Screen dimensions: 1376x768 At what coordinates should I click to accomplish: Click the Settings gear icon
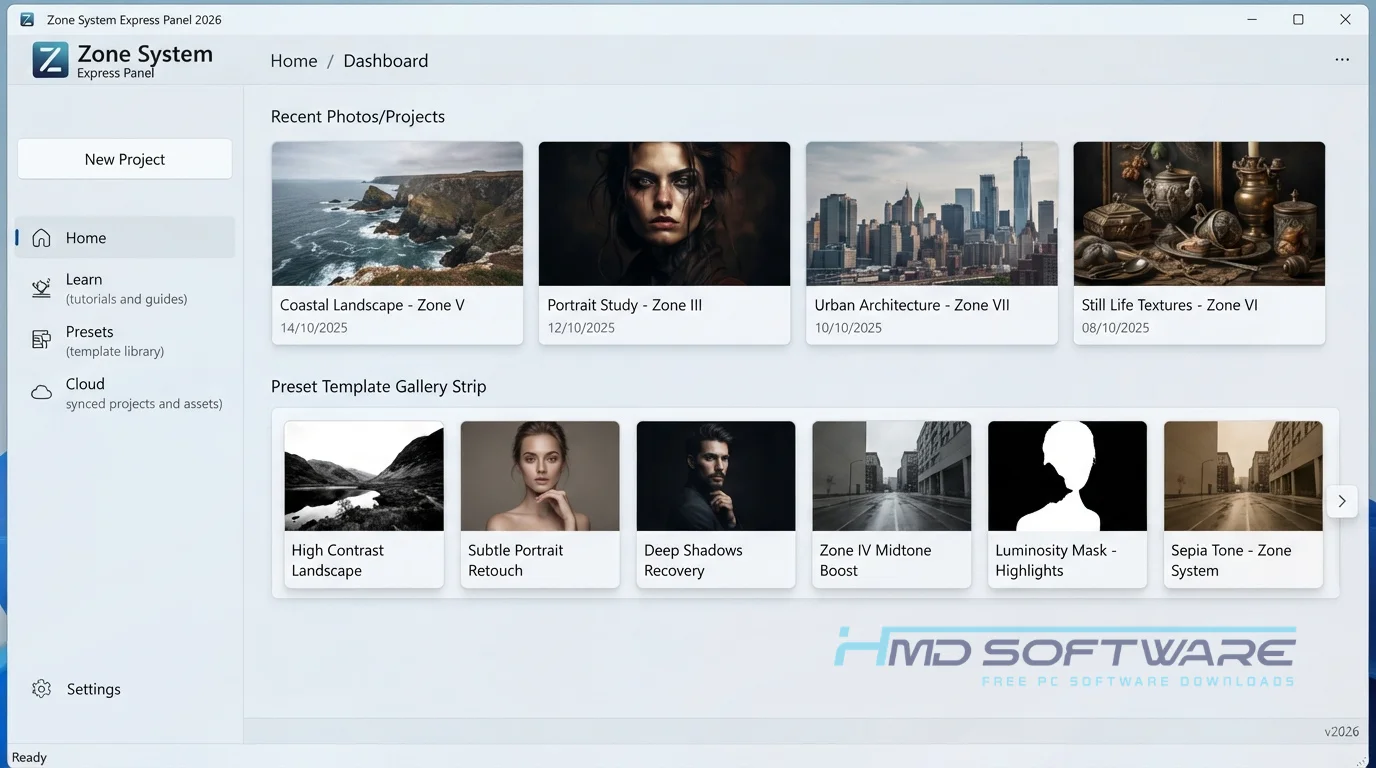pos(41,689)
